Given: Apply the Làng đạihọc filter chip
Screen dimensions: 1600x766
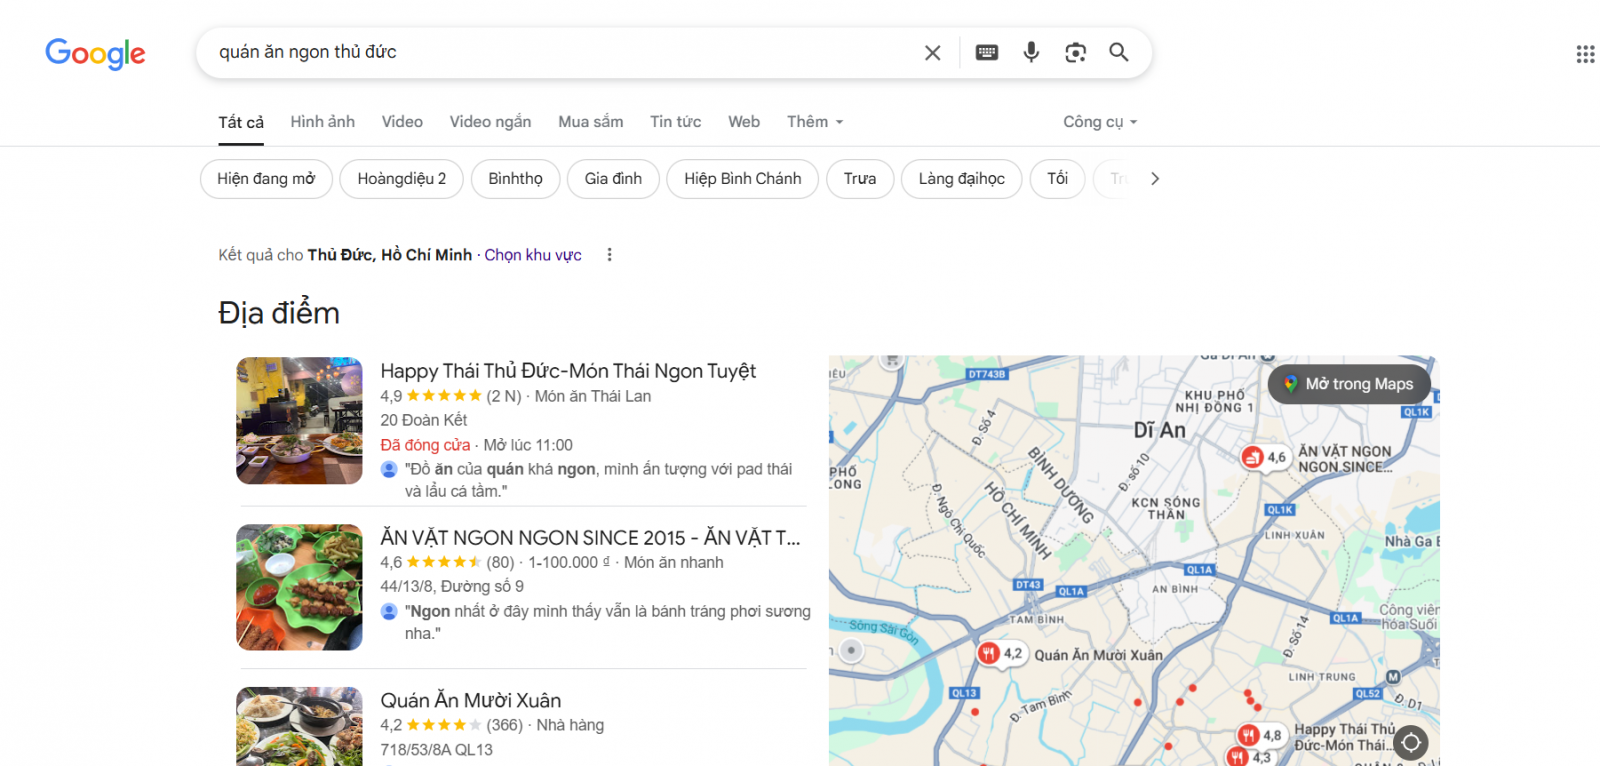Looking at the screenshot, I should tap(962, 179).
